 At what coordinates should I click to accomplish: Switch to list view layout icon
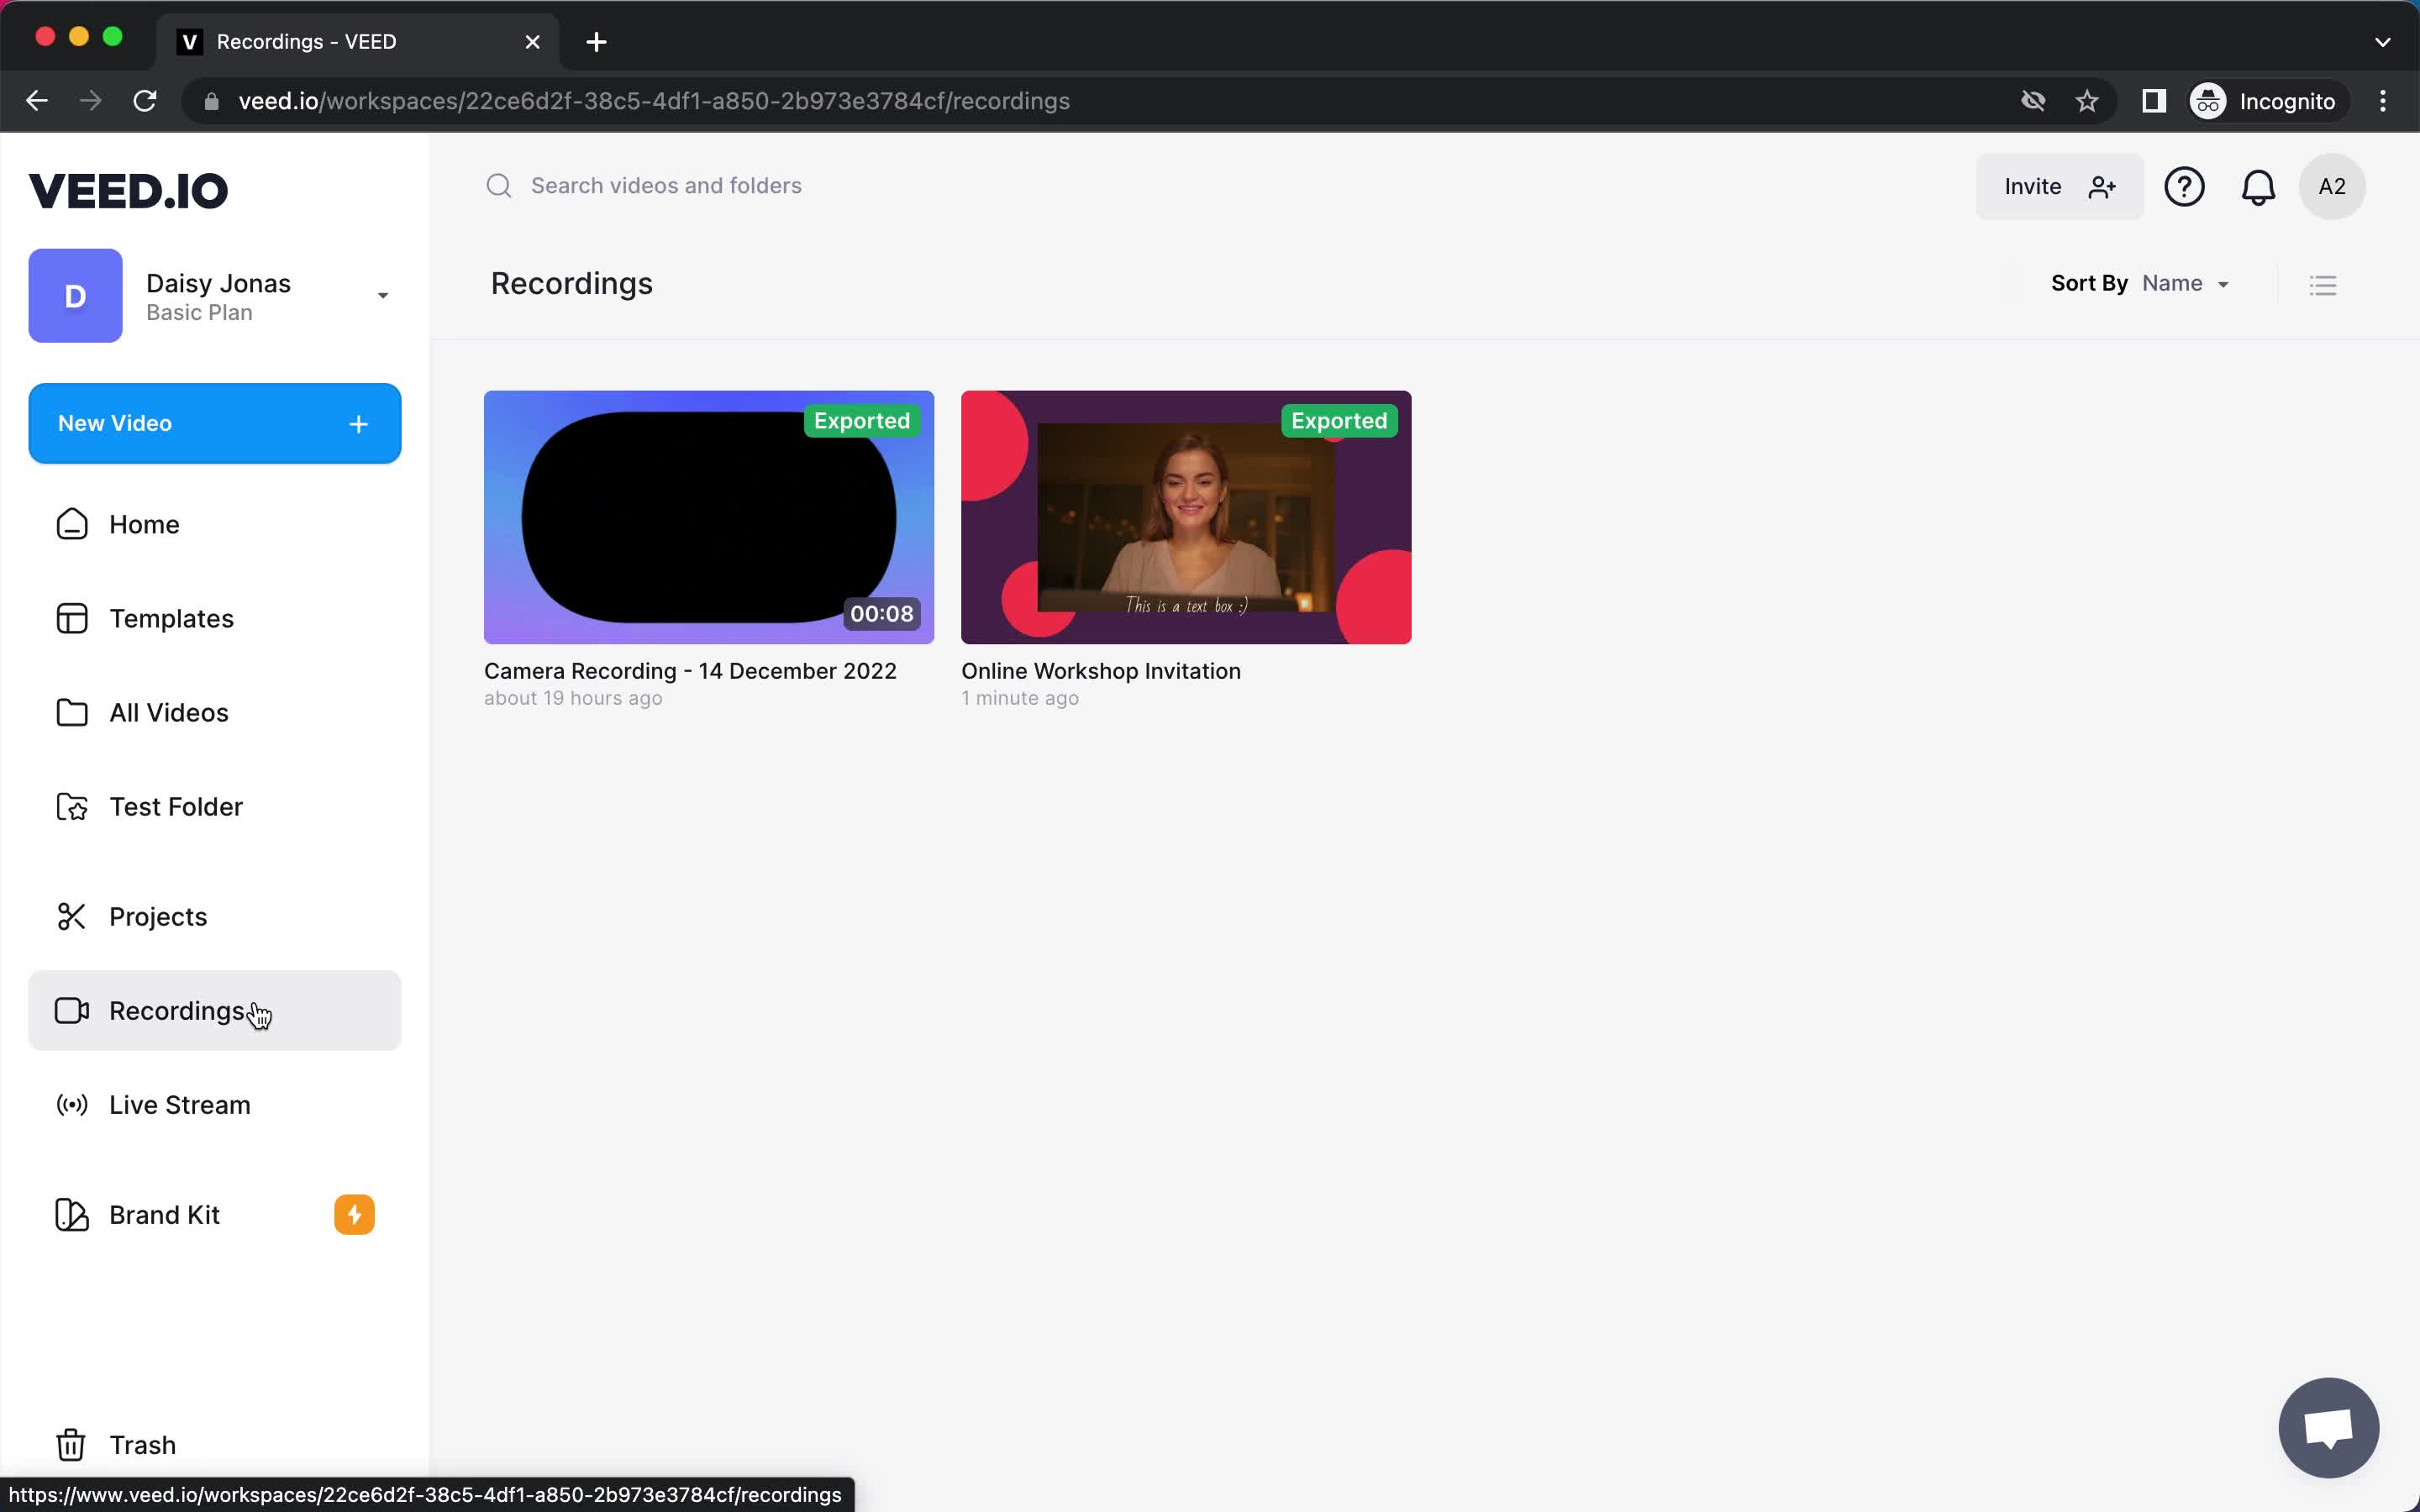[x=2323, y=285]
